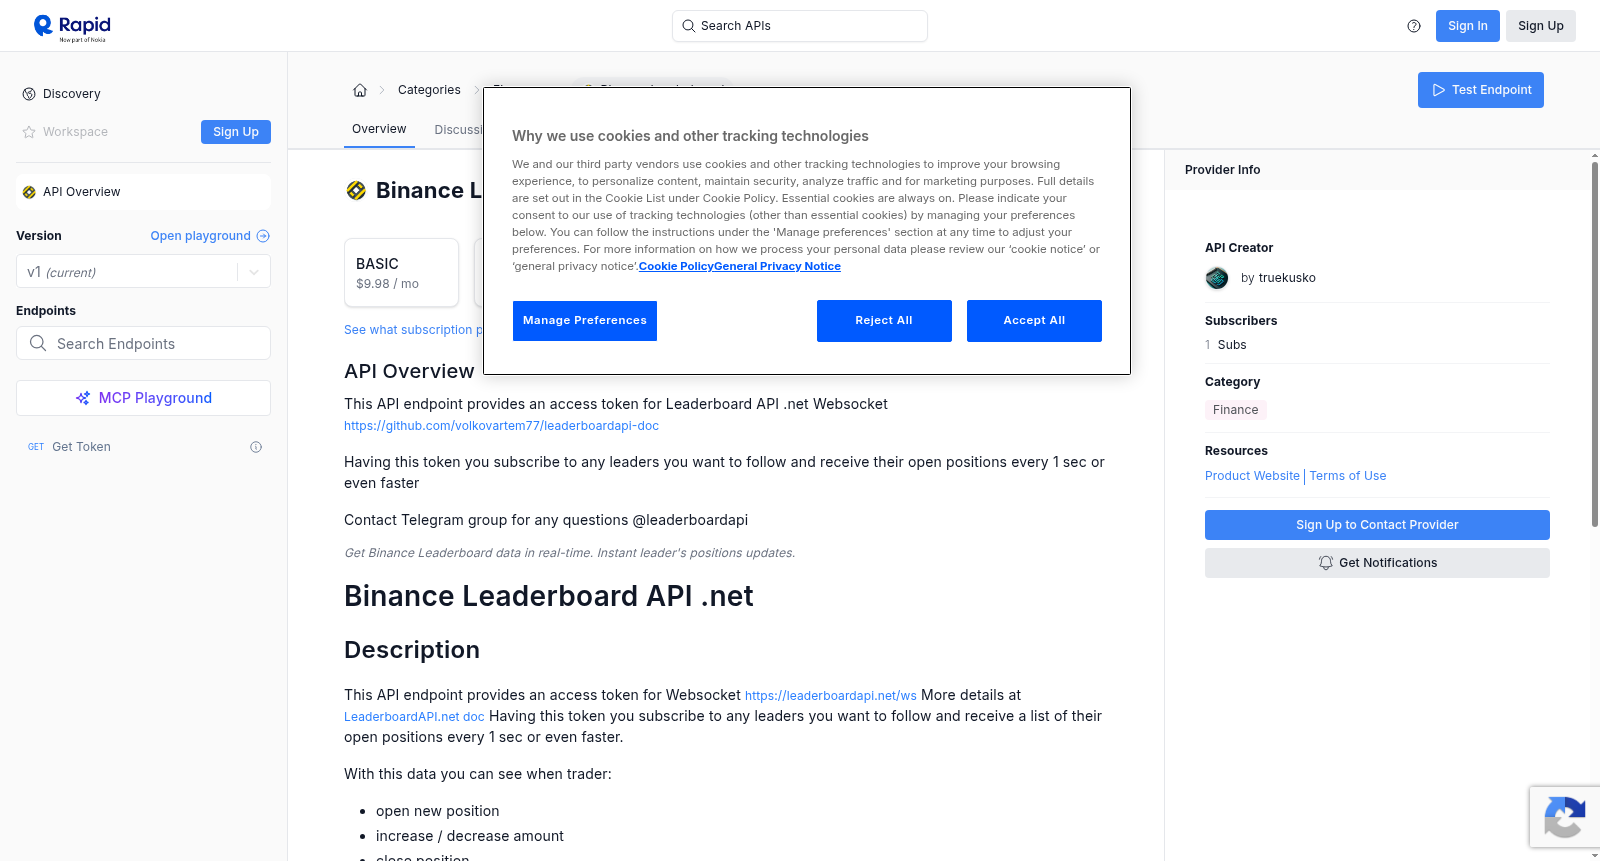Click the truekusko creator avatar

(x=1217, y=278)
